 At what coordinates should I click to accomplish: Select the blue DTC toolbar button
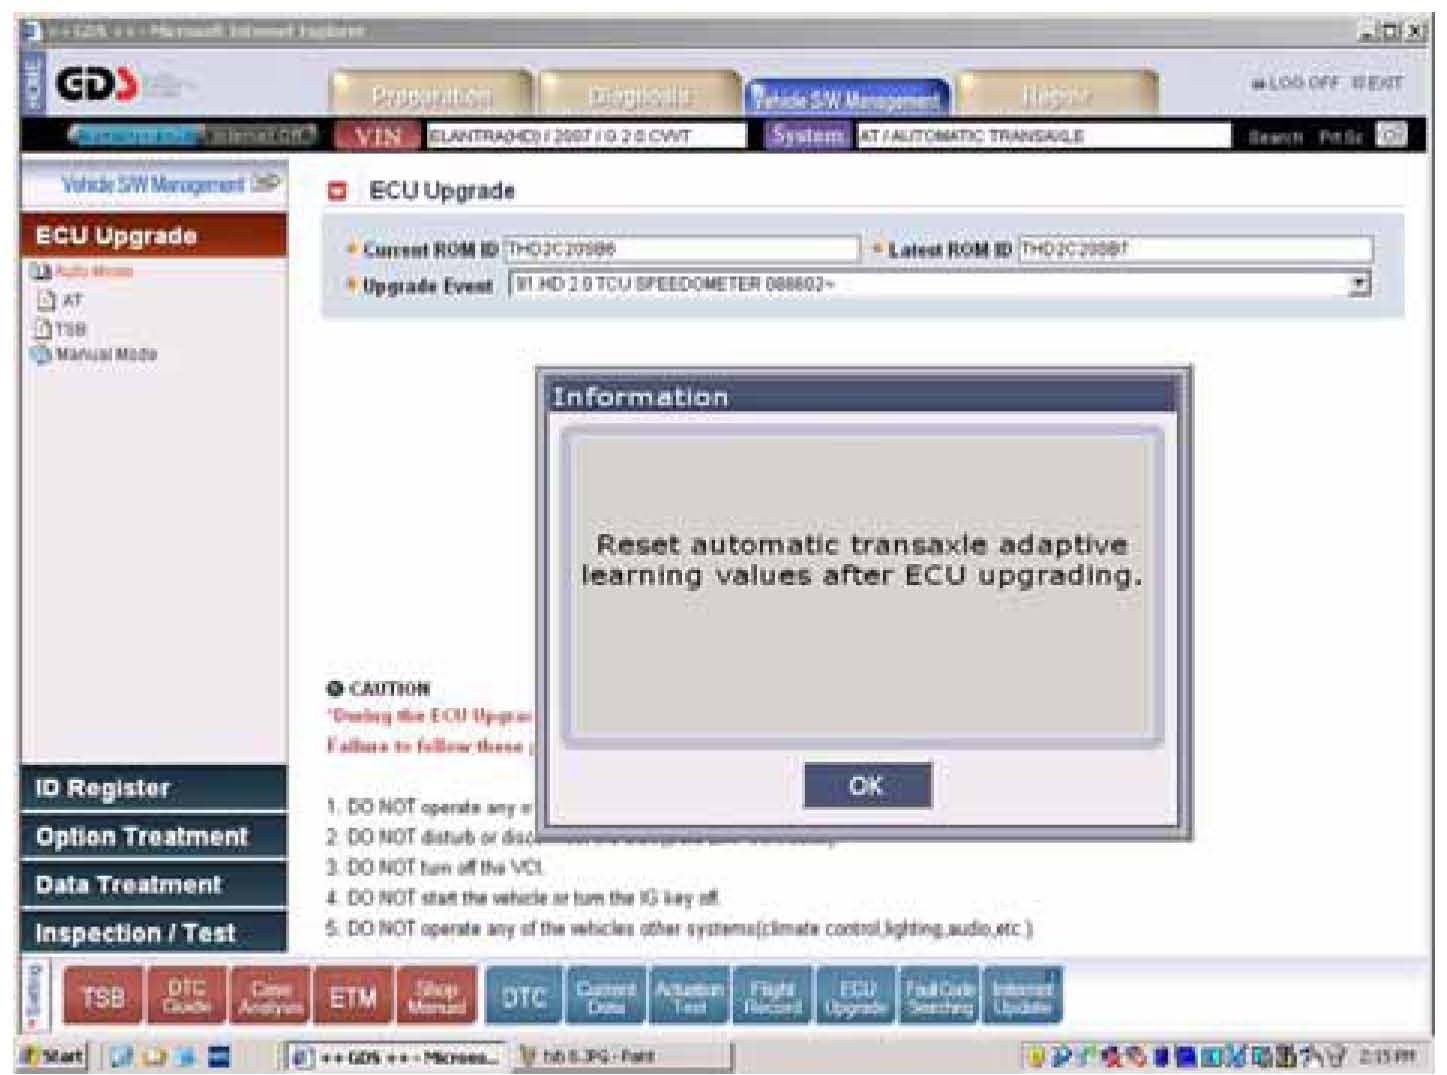click(523, 996)
